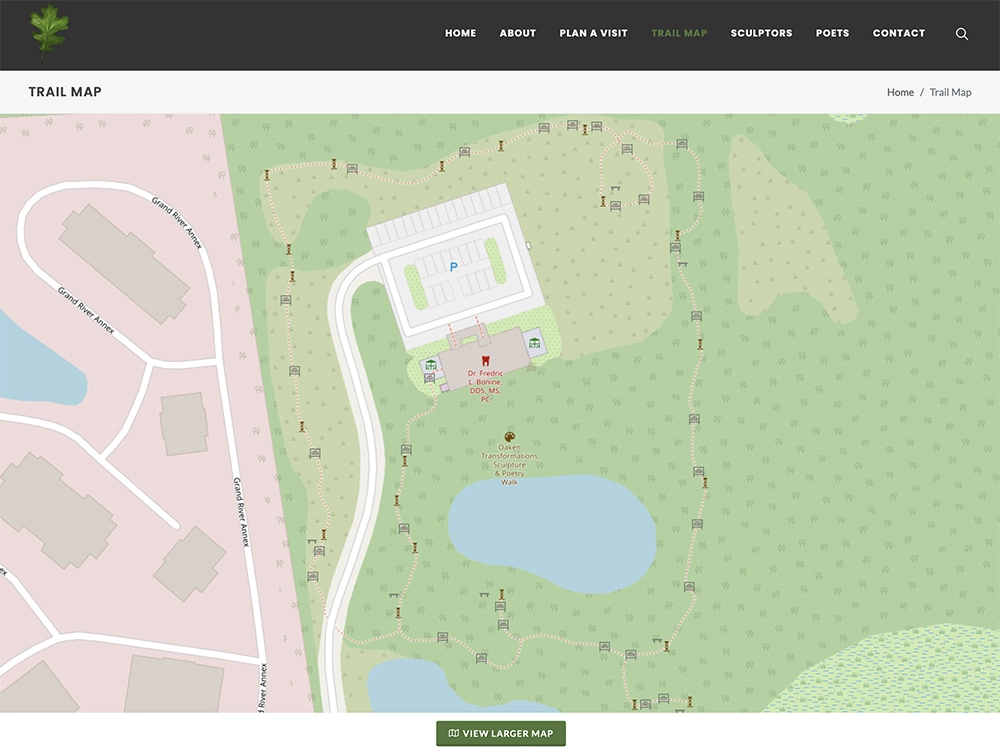This screenshot has width=1000, height=750.
Task: Select the red tooth dentist marker
Action: coord(485,360)
